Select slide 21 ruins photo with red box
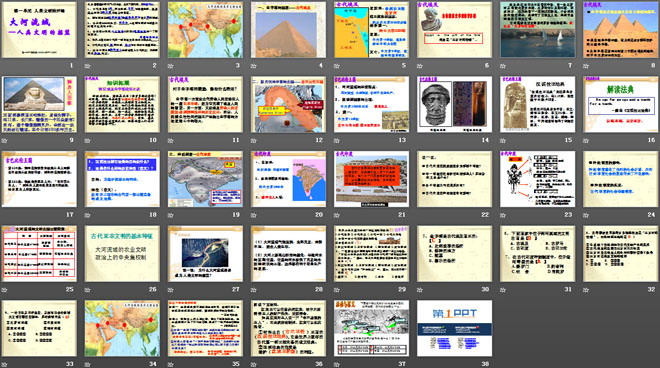The width and height of the screenshot is (660, 368). click(x=372, y=179)
